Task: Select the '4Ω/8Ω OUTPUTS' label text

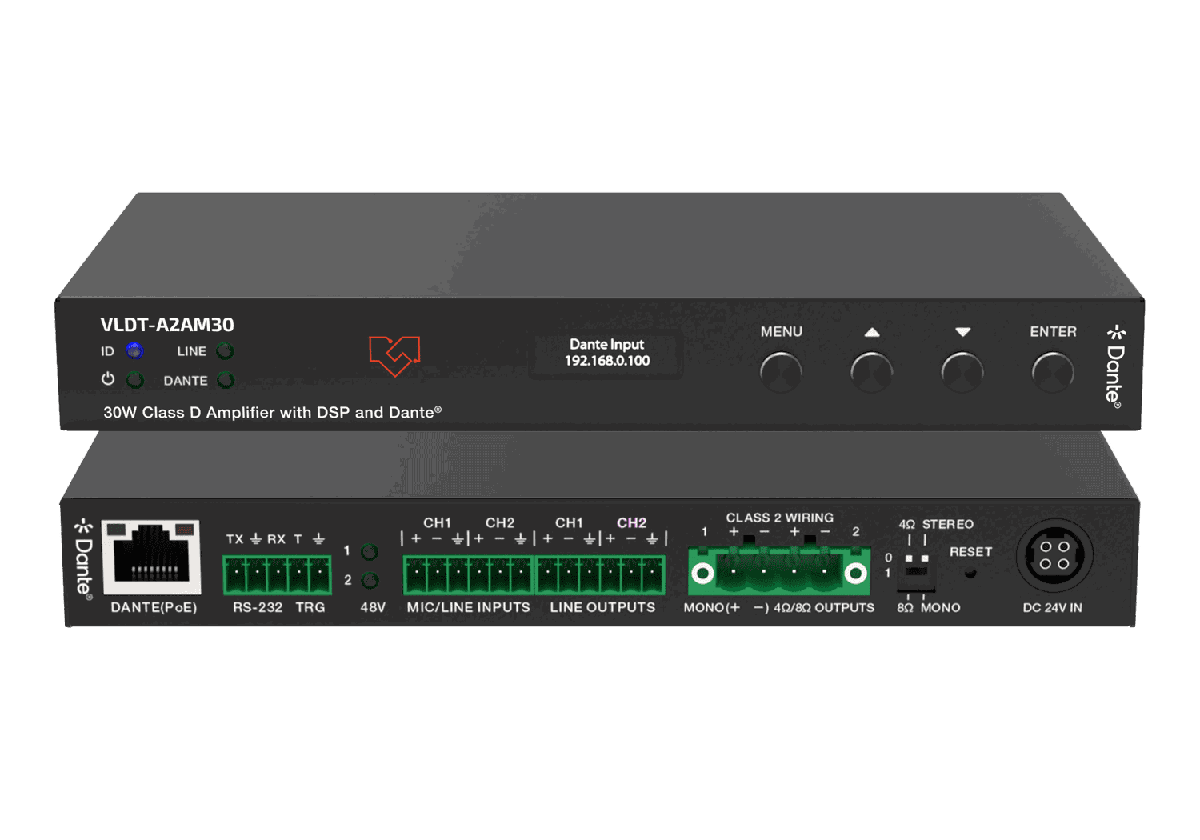Action: pyautogui.click(x=823, y=607)
